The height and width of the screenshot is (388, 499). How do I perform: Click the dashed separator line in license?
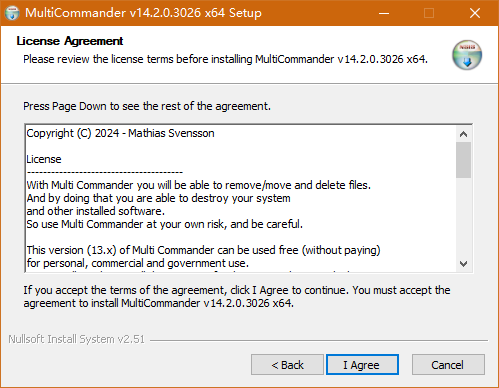click(x=105, y=173)
